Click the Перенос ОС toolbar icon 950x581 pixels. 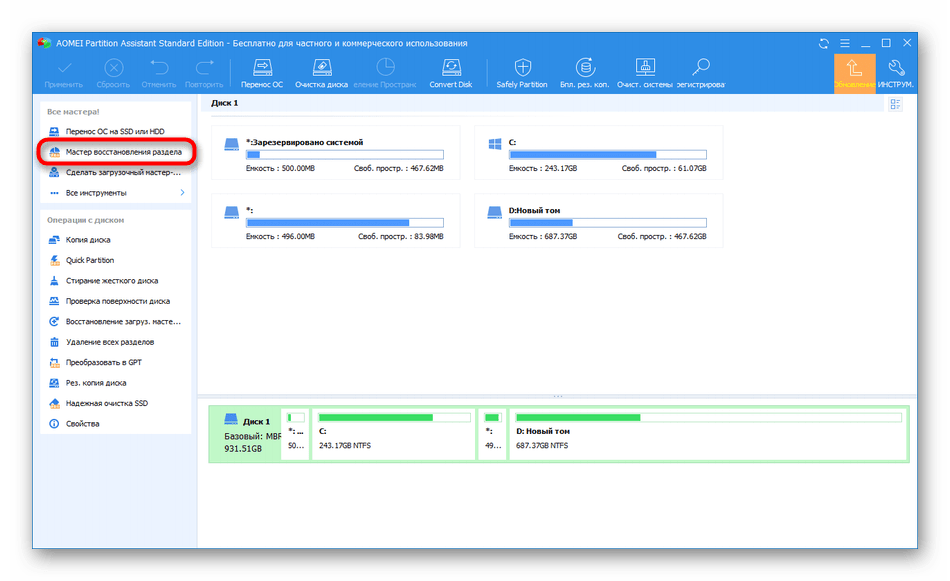click(262, 73)
